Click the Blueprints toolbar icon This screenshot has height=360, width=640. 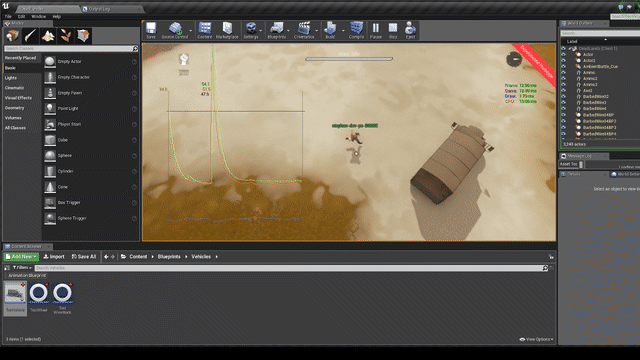tap(277, 29)
